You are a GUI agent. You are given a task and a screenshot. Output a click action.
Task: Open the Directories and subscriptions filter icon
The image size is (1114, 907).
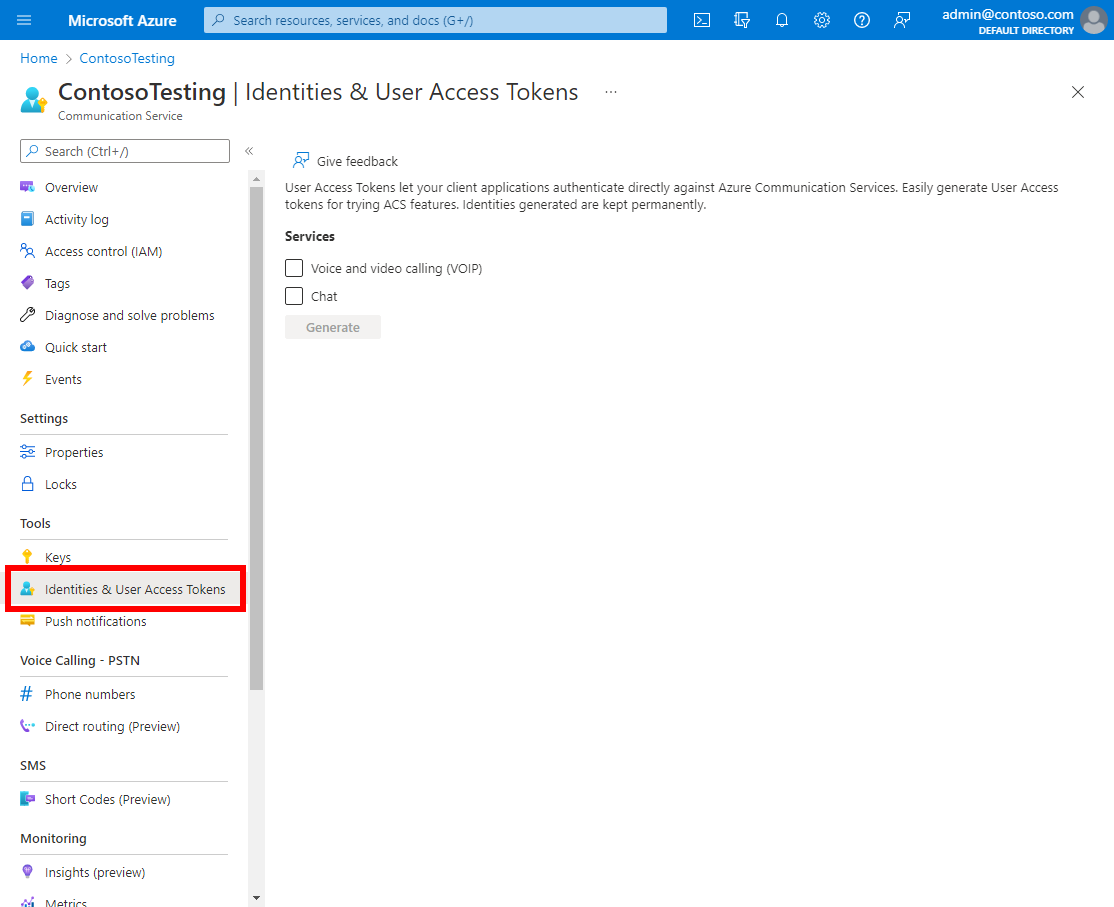(742, 20)
